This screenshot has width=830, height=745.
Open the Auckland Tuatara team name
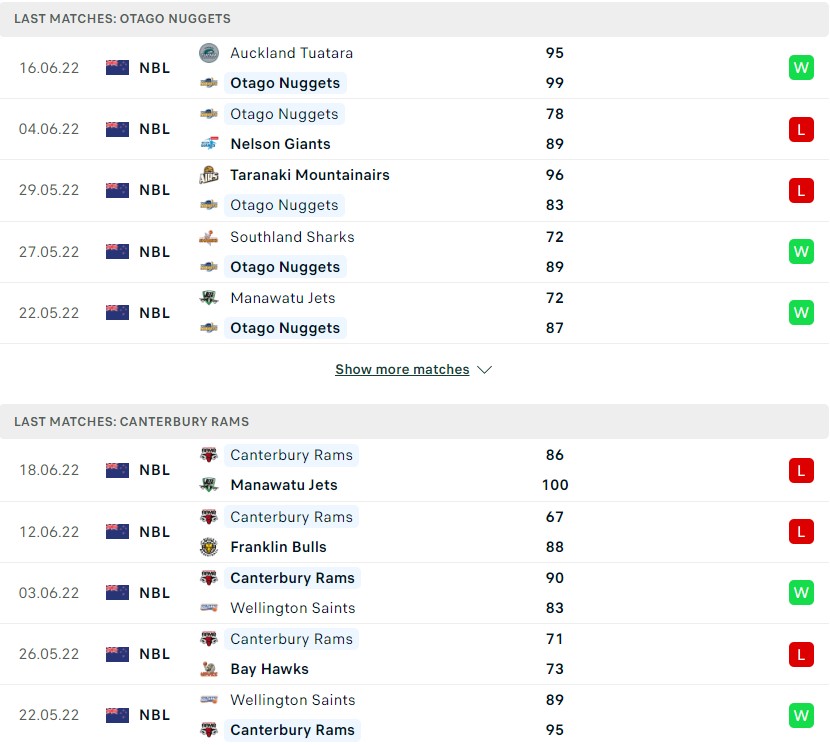(291, 53)
